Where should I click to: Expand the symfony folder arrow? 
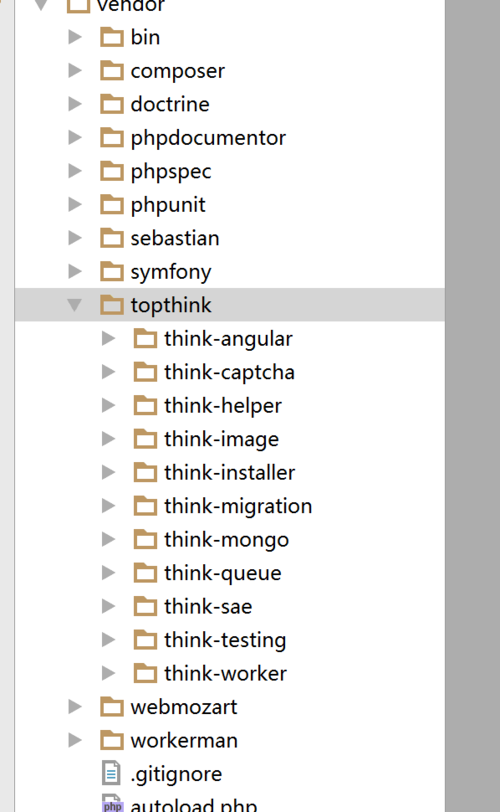coord(76,271)
